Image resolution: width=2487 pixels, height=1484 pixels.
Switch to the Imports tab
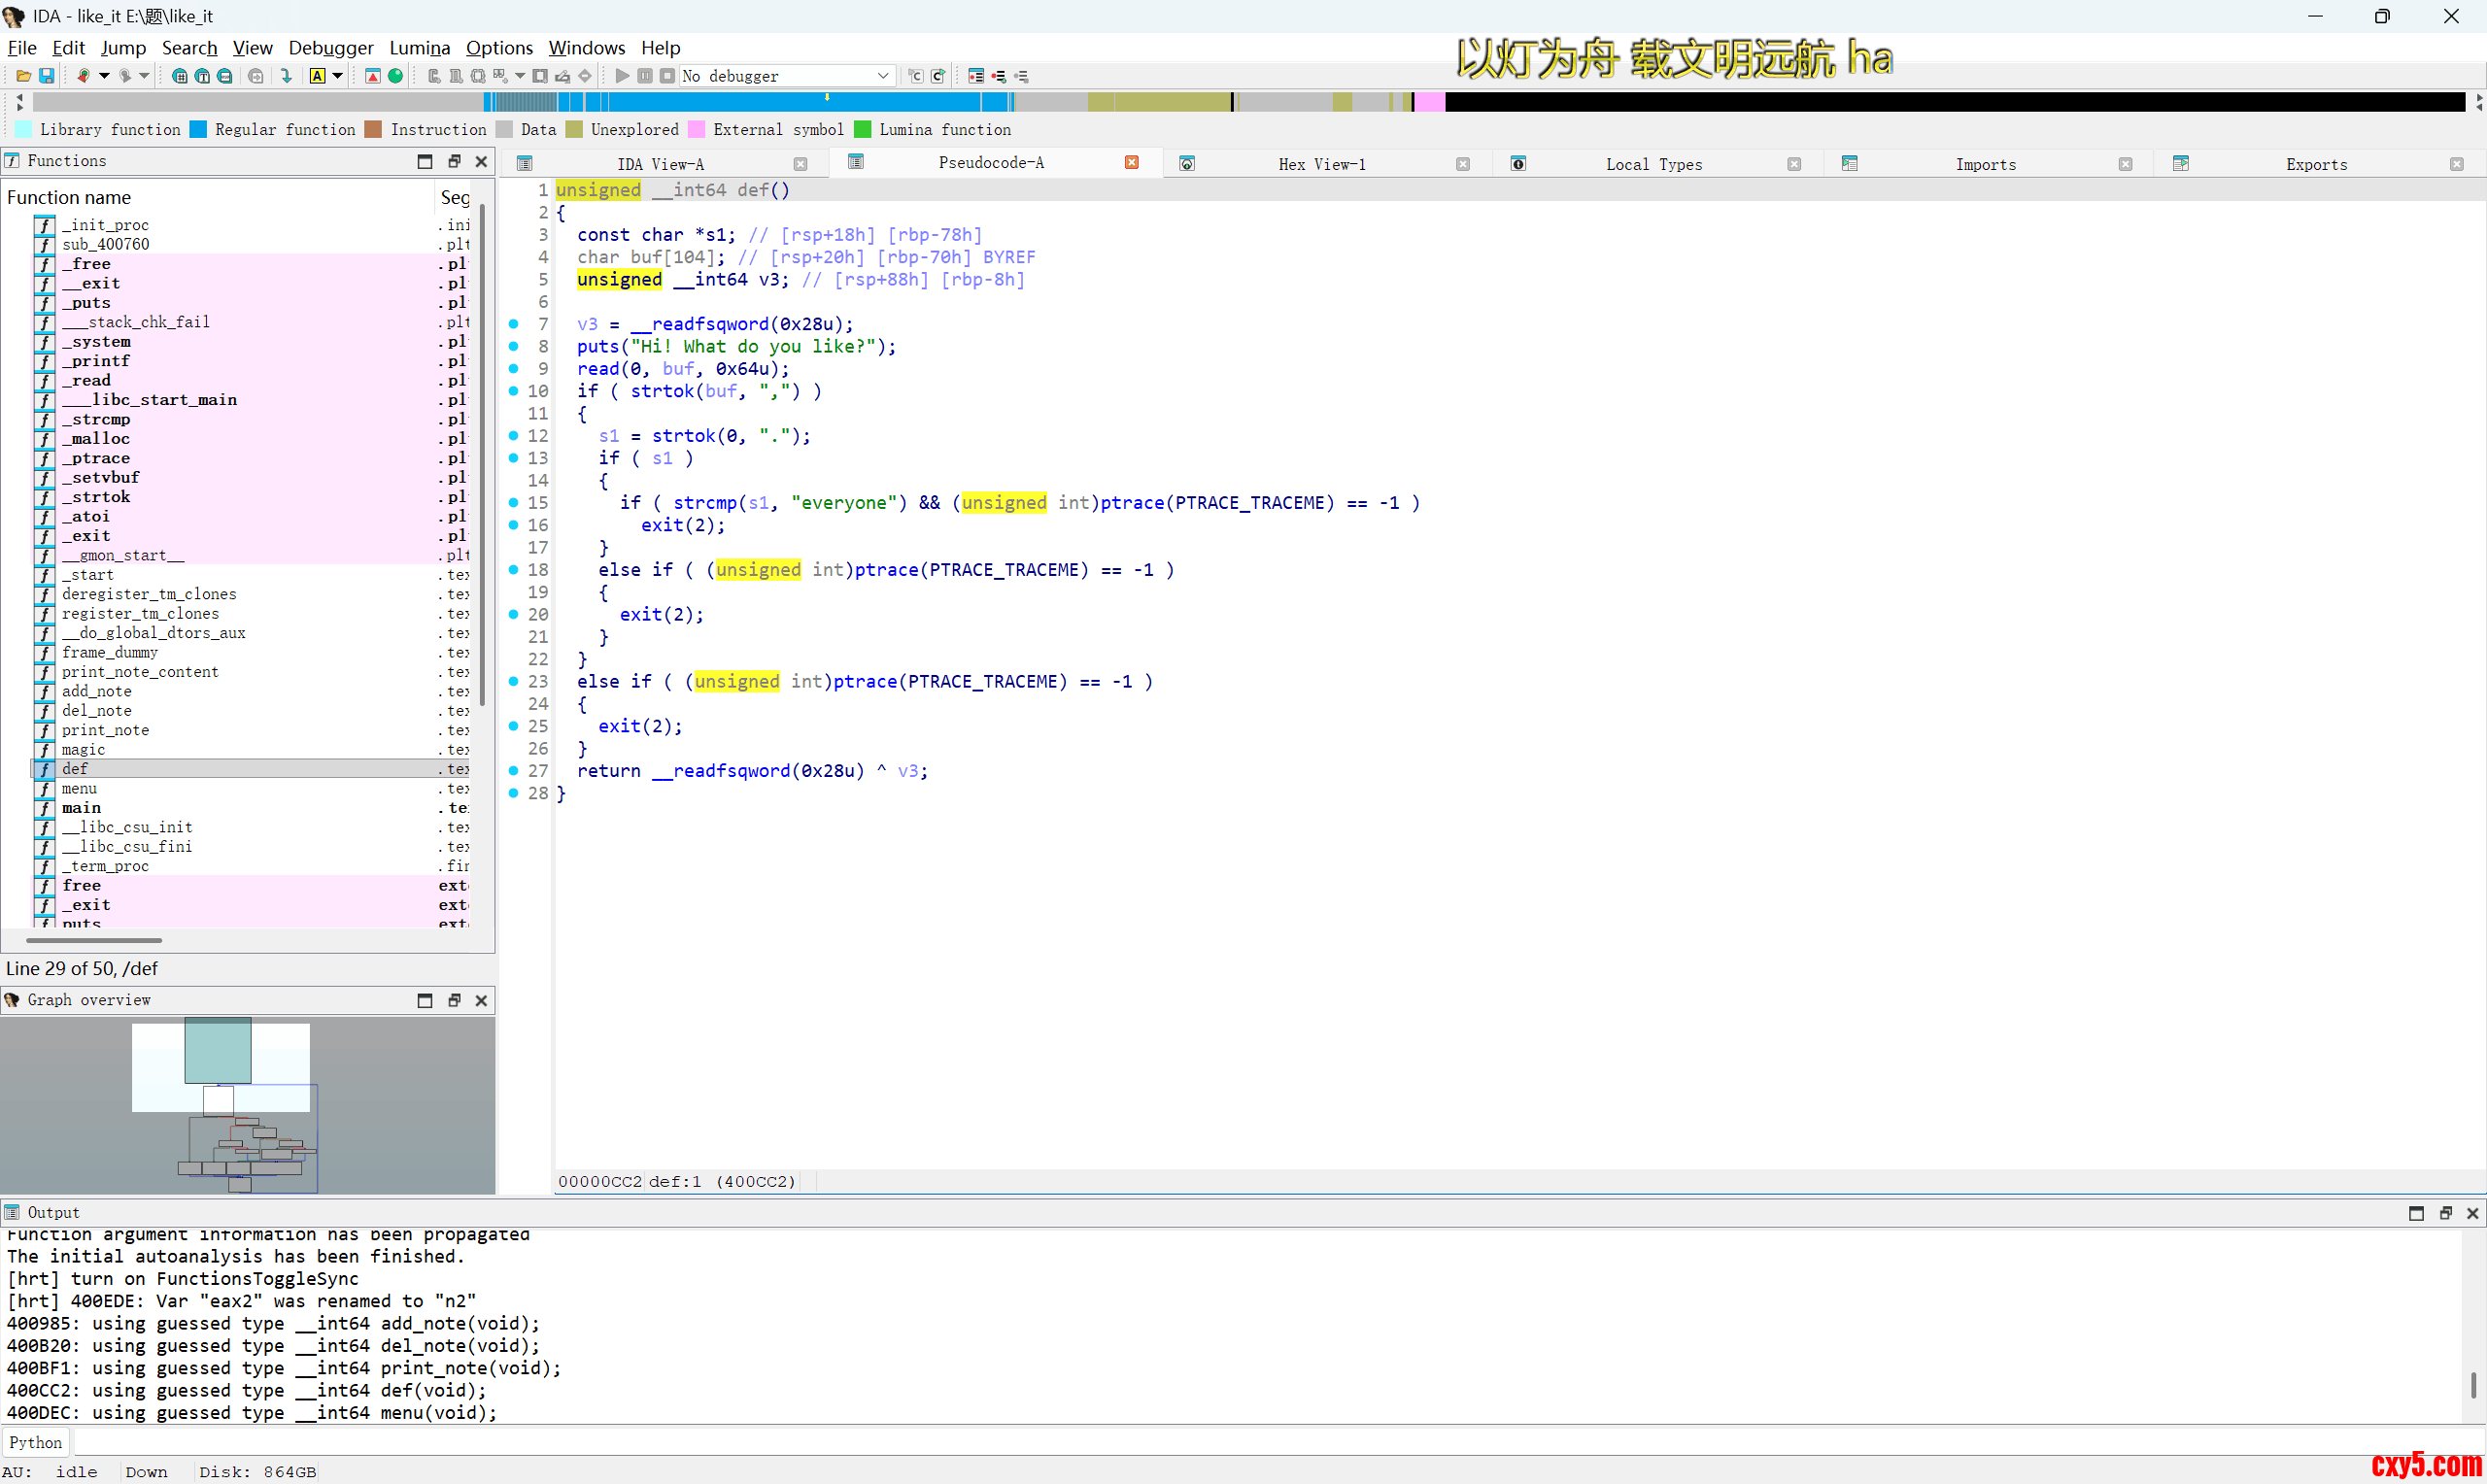(x=1985, y=164)
